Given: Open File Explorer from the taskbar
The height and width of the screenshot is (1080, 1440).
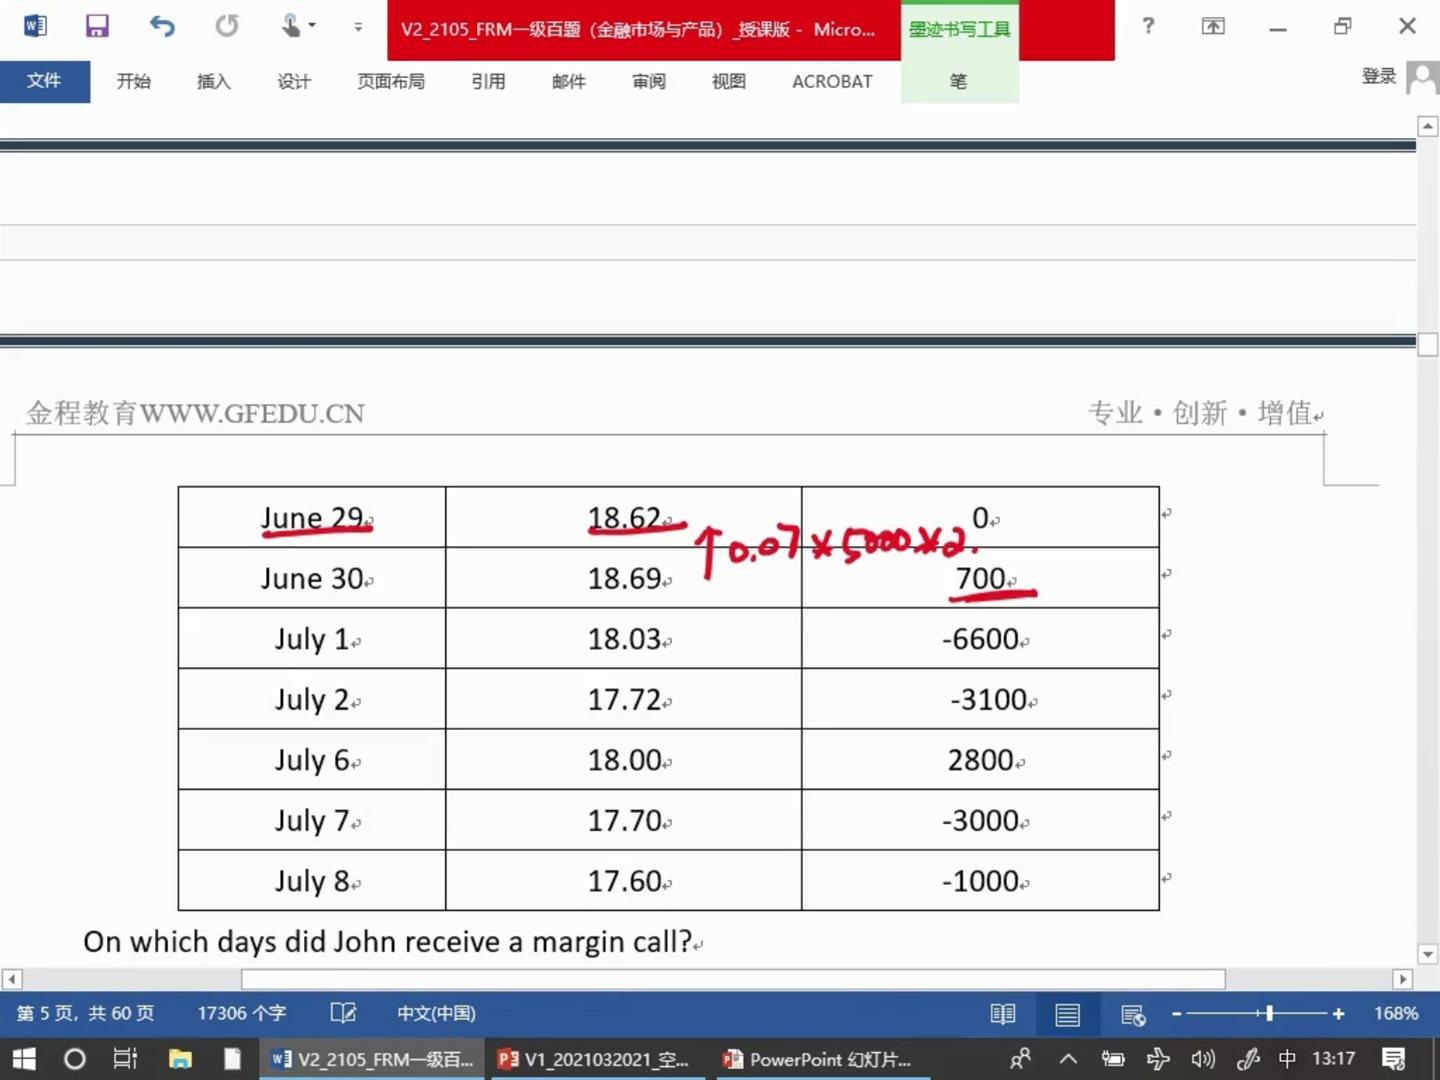Looking at the screenshot, I should coord(180,1059).
